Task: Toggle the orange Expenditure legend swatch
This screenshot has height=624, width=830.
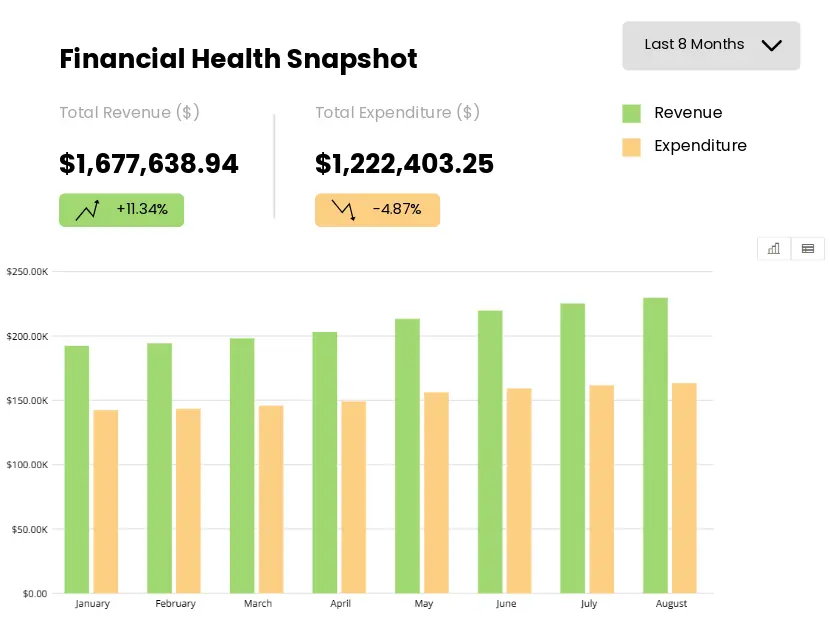Action: click(631, 147)
